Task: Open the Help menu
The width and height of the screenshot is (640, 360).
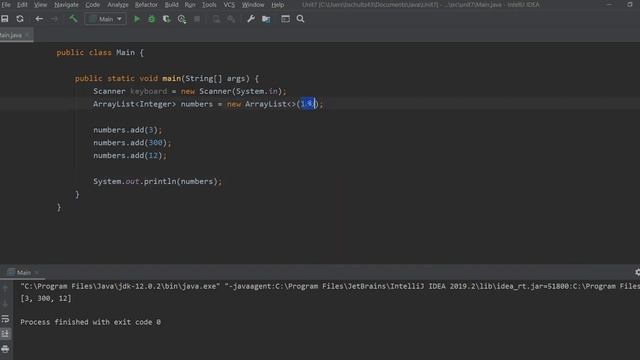Action: 278,4
